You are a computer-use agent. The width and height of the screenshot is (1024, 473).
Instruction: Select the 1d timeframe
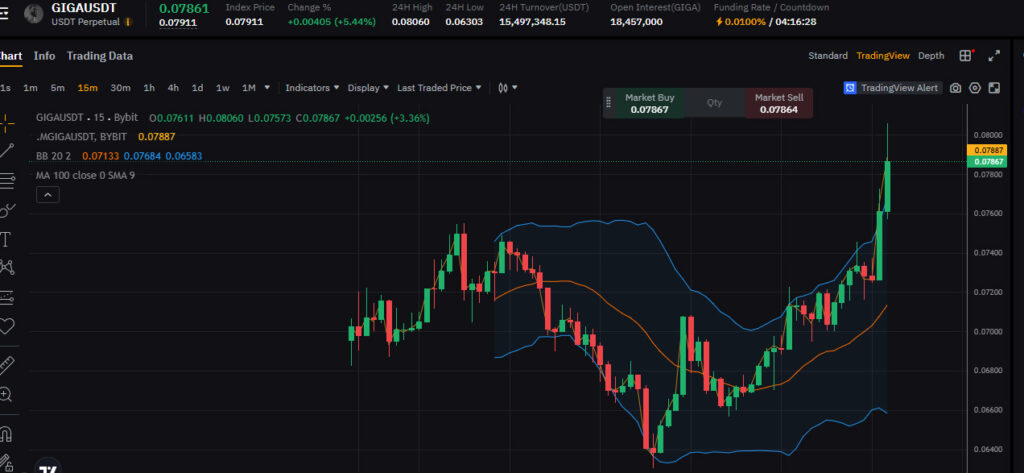(x=197, y=88)
